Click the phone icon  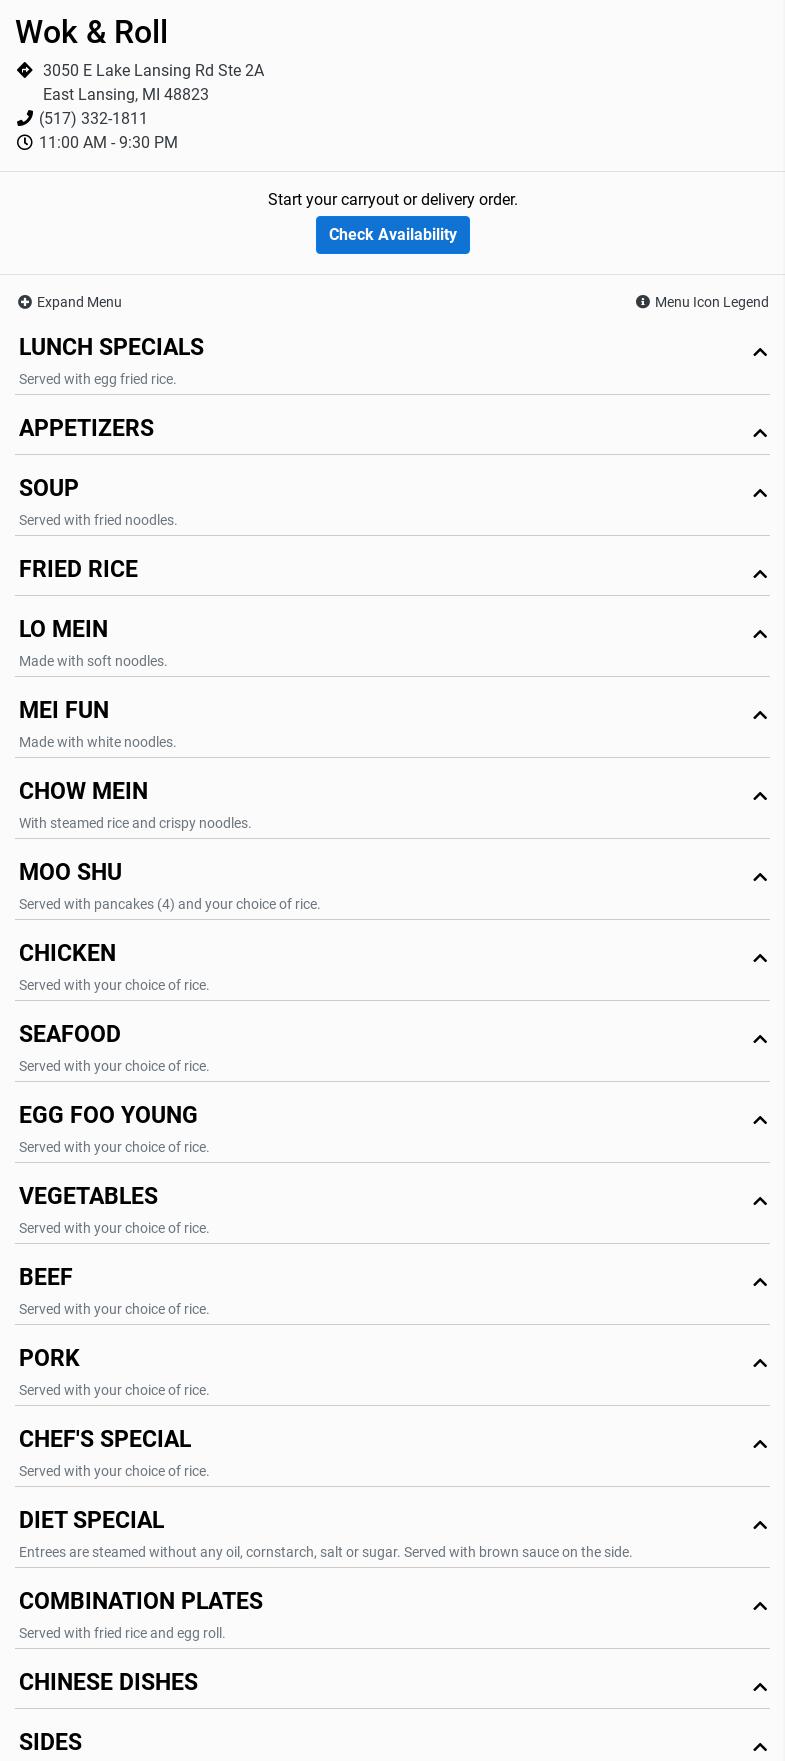coord(25,118)
